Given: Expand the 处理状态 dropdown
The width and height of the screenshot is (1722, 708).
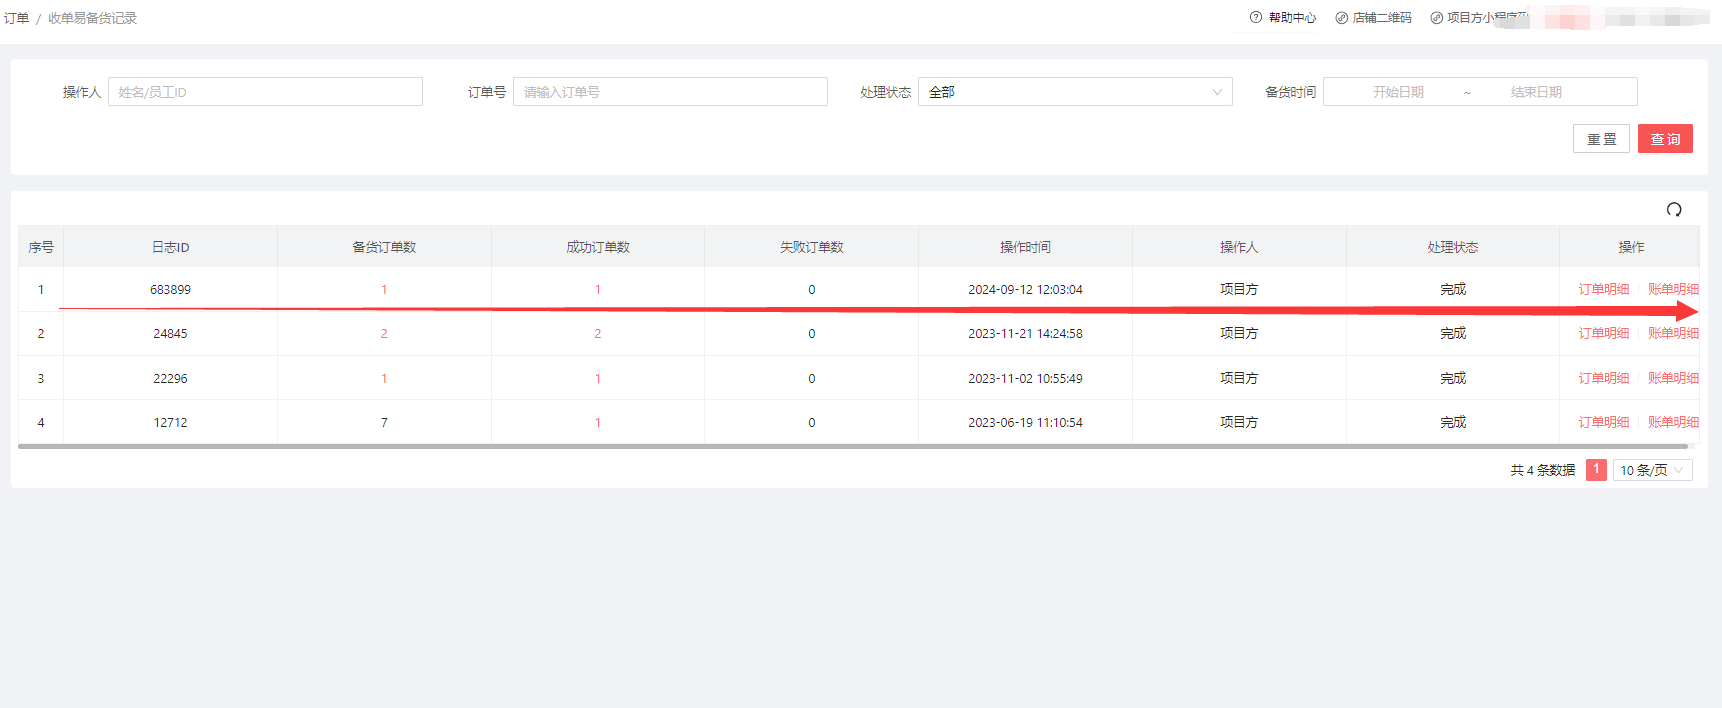Looking at the screenshot, I should (x=1075, y=92).
